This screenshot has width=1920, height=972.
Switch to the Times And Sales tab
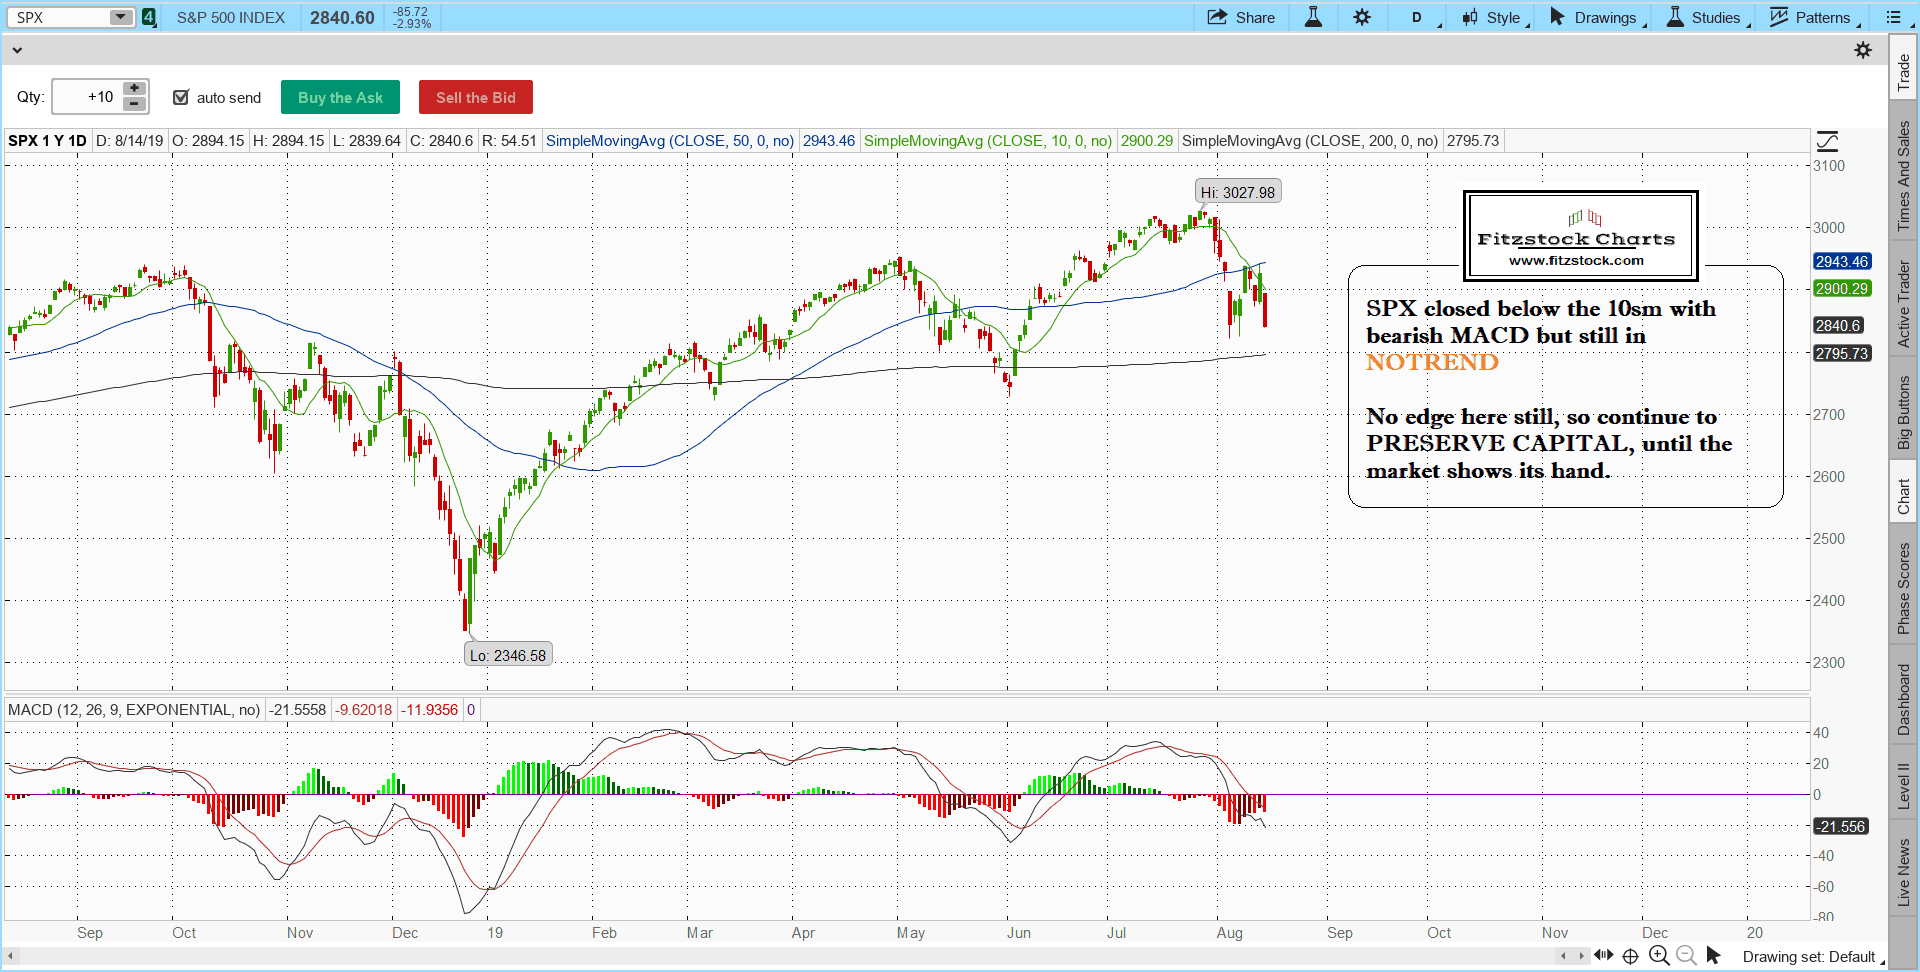coord(1904,176)
